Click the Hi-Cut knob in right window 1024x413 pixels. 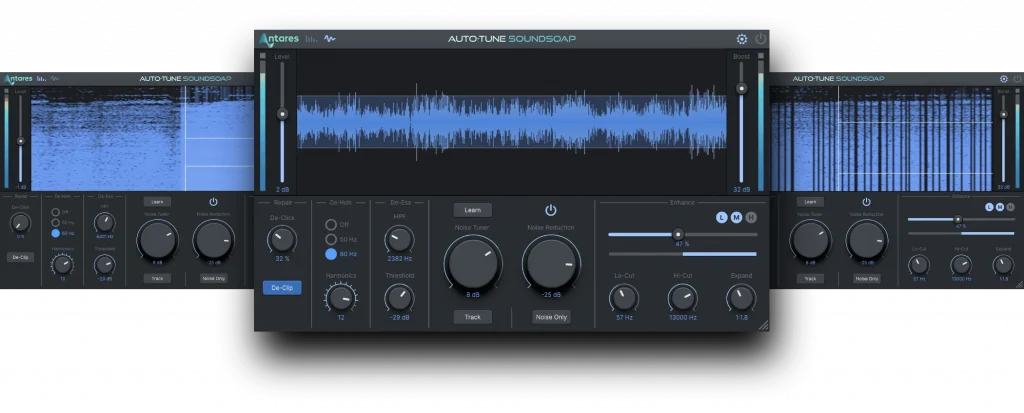tap(961, 265)
